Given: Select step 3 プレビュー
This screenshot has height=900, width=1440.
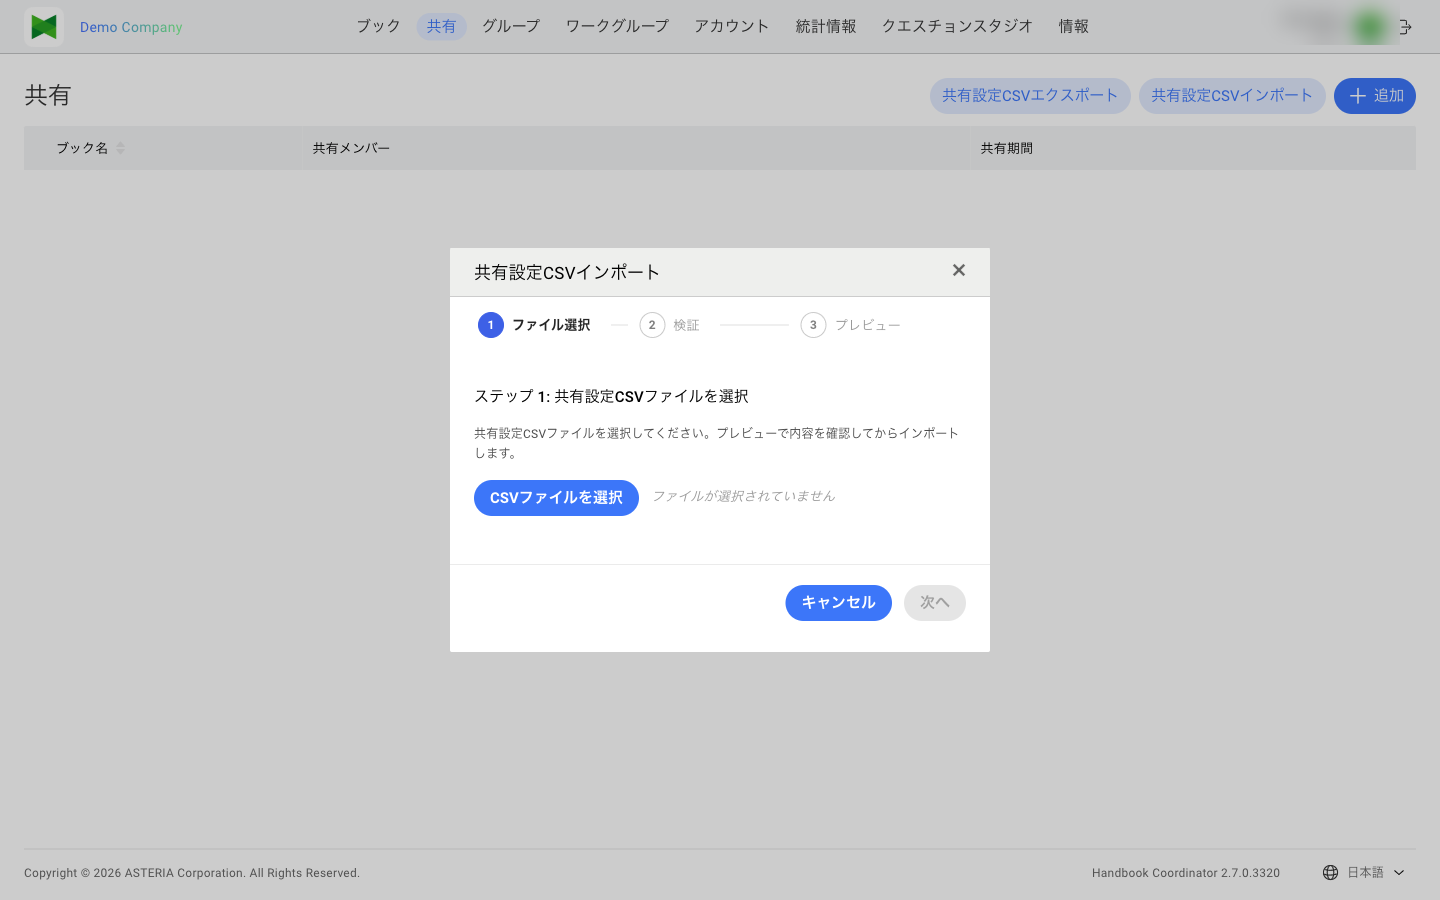Looking at the screenshot, I should click(851, 325).
